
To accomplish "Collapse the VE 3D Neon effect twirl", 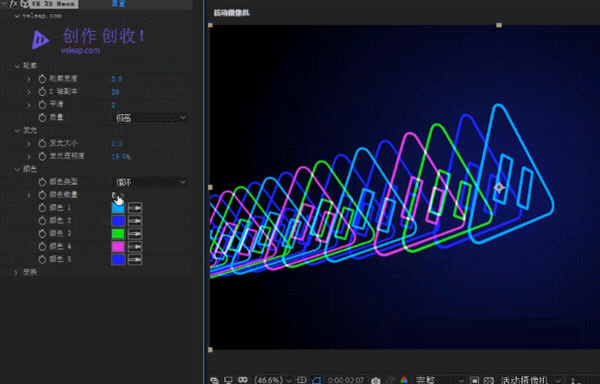I will pos(4,3).
